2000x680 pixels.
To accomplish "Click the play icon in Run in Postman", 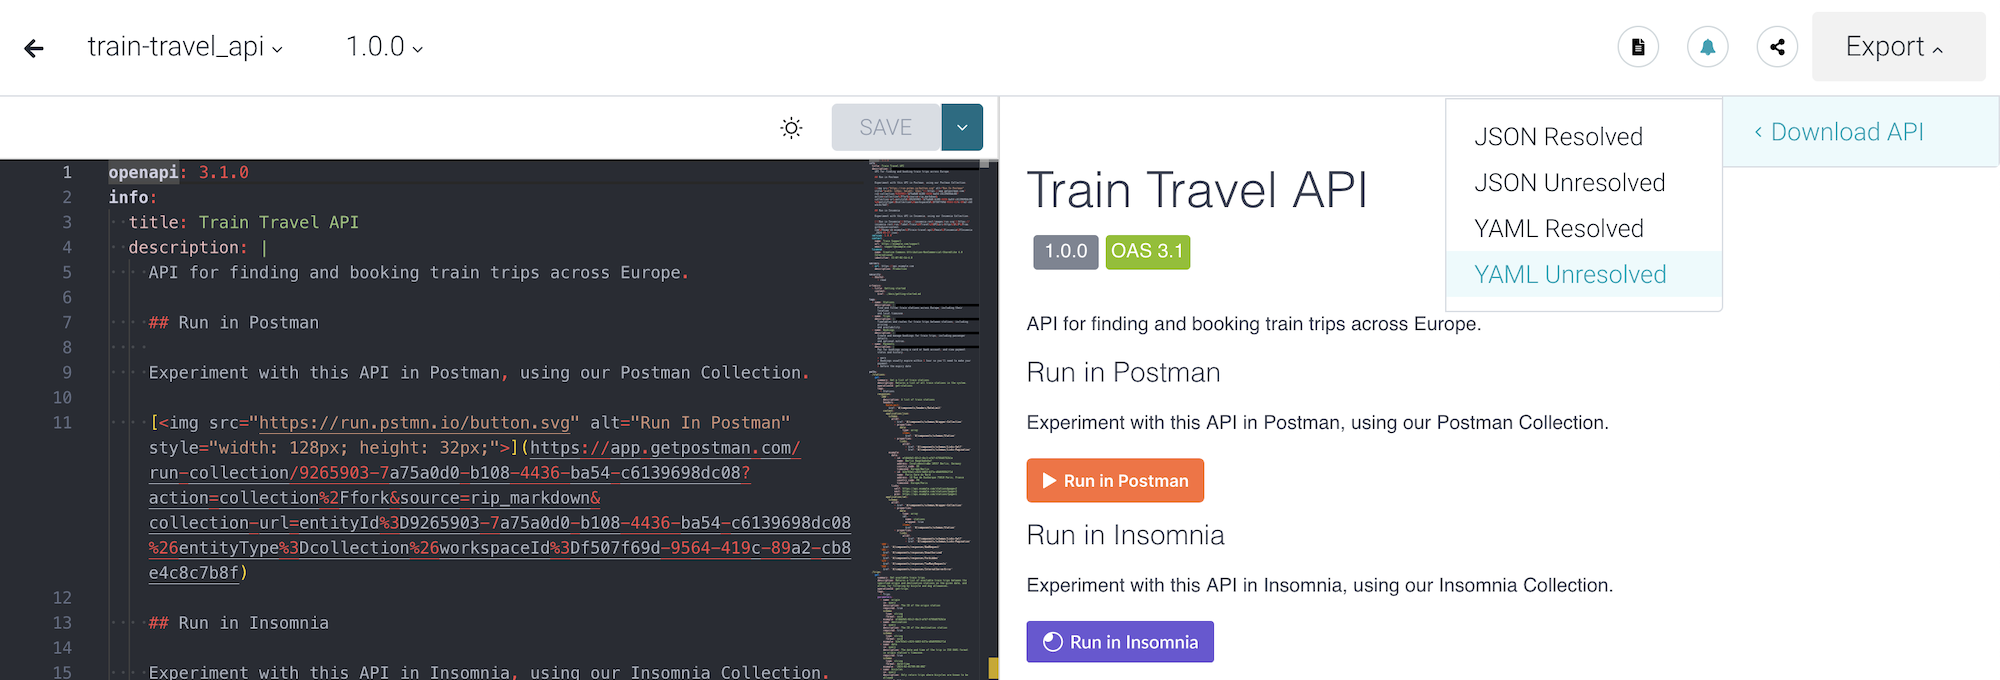I will 1049,481.
